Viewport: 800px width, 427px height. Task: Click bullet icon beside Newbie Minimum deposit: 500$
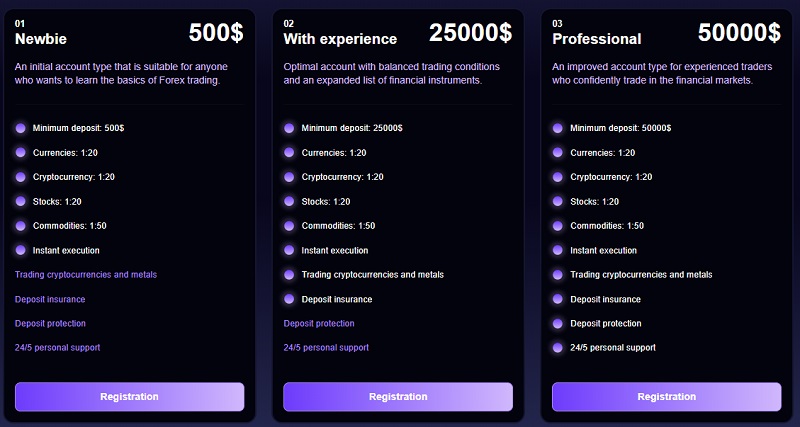[x=21, y=128]
